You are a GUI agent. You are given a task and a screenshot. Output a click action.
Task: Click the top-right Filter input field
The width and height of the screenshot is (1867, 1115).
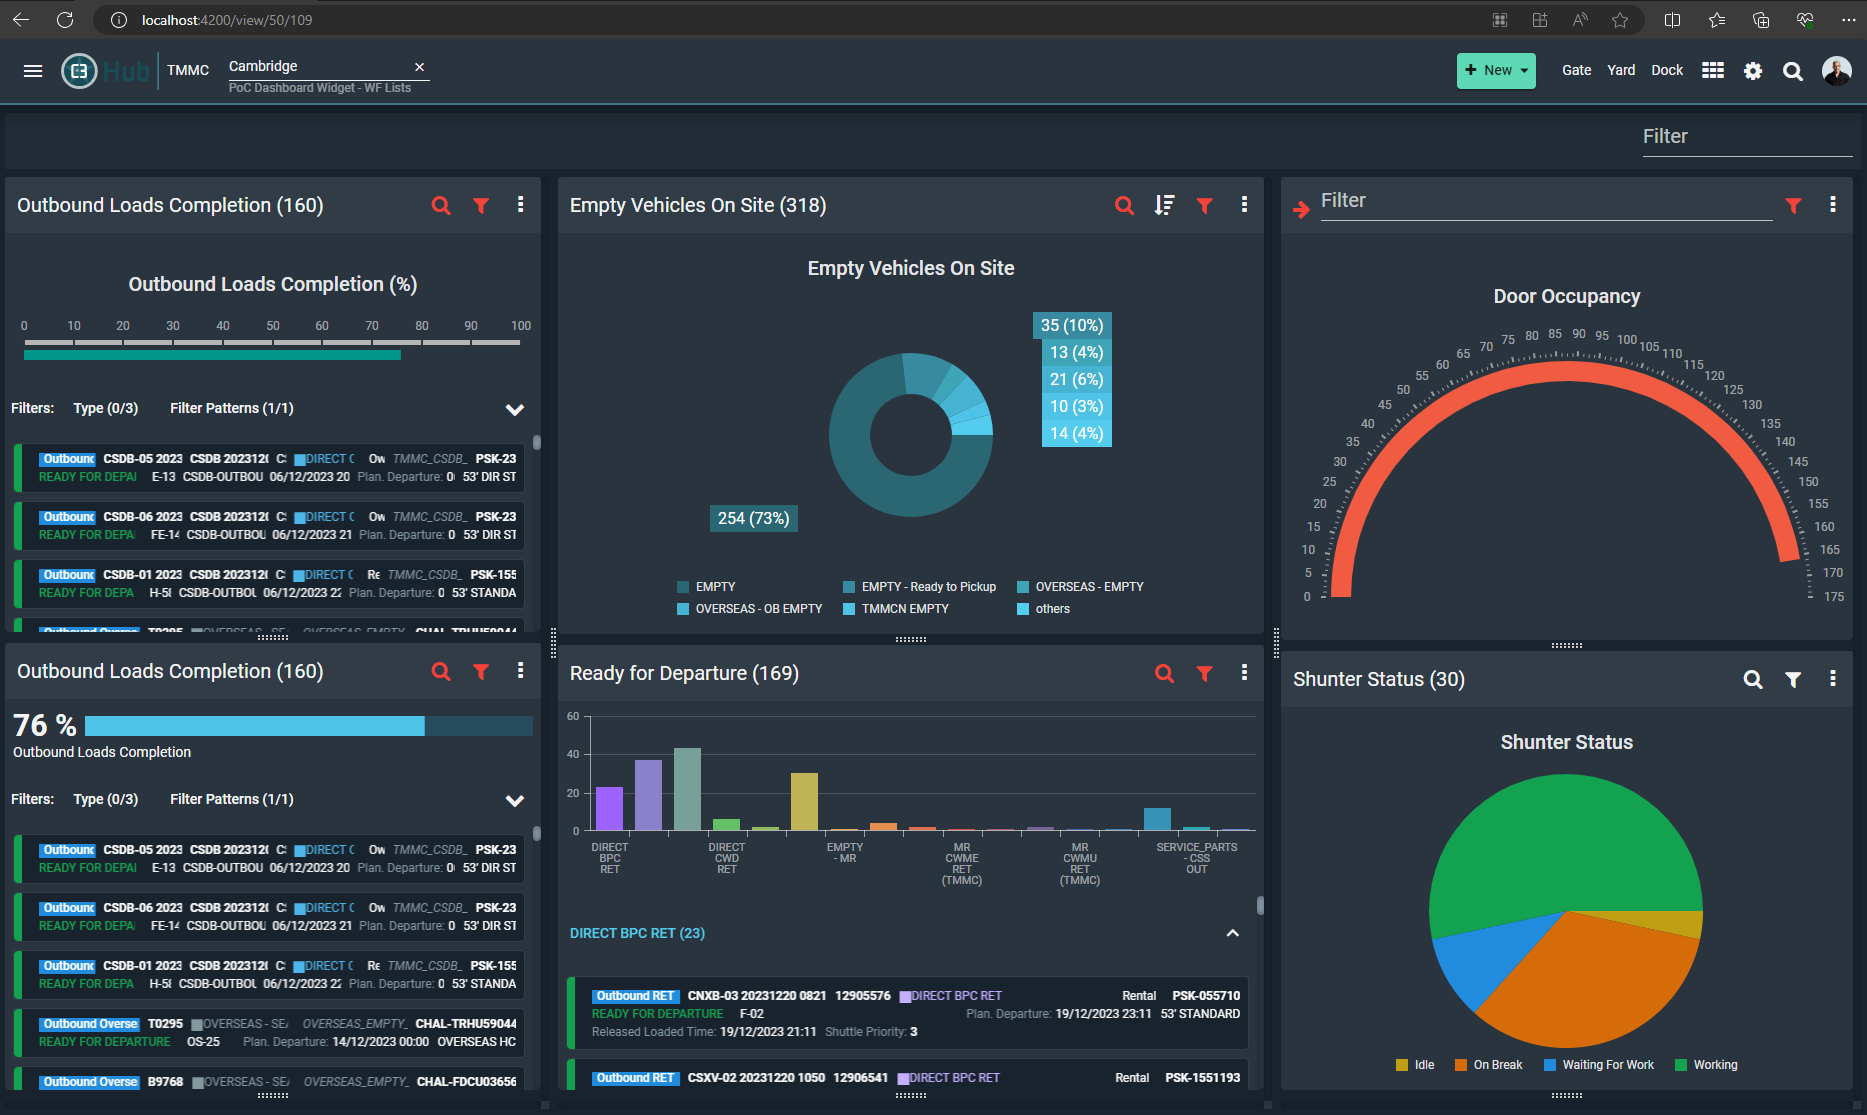pos(1746,137)
